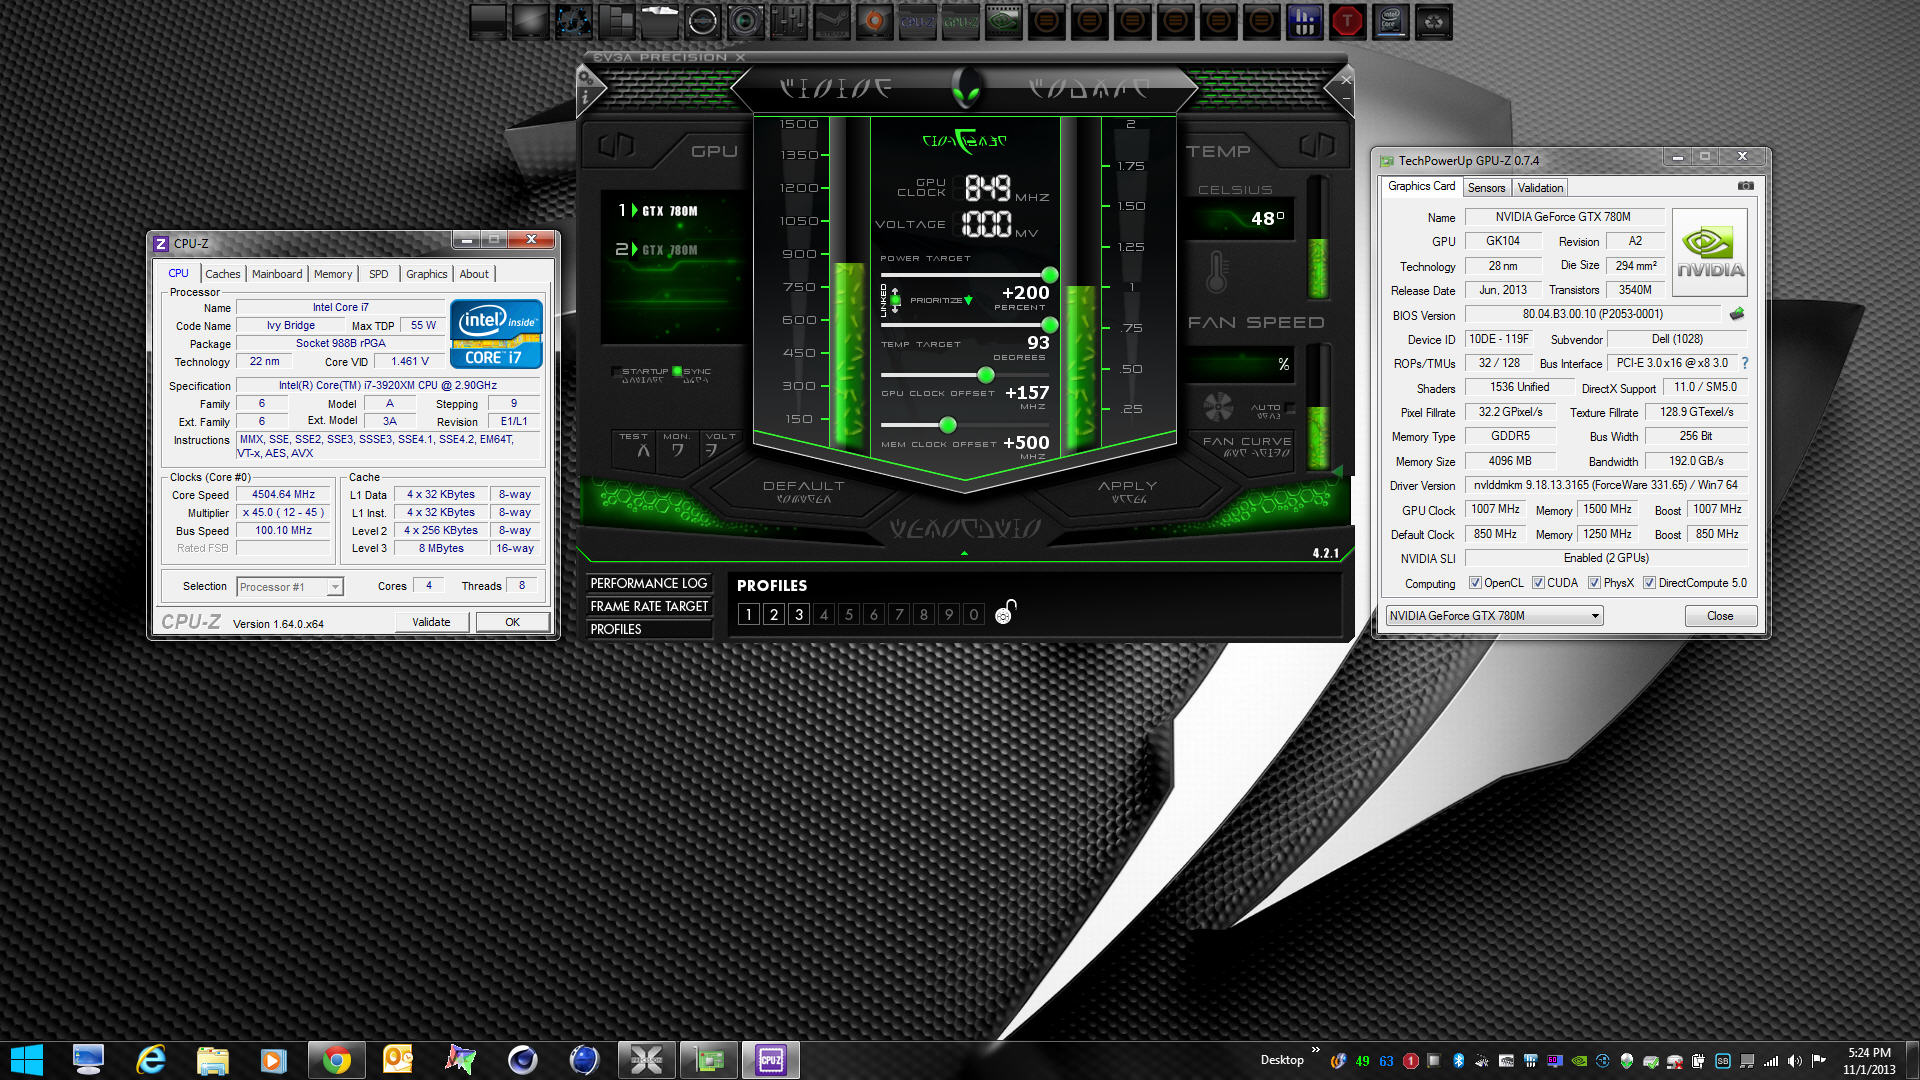The image size is (1920, 1080).
Task: Save the BIOS with GPU-Z chip icon
Action: [1737, 314]
